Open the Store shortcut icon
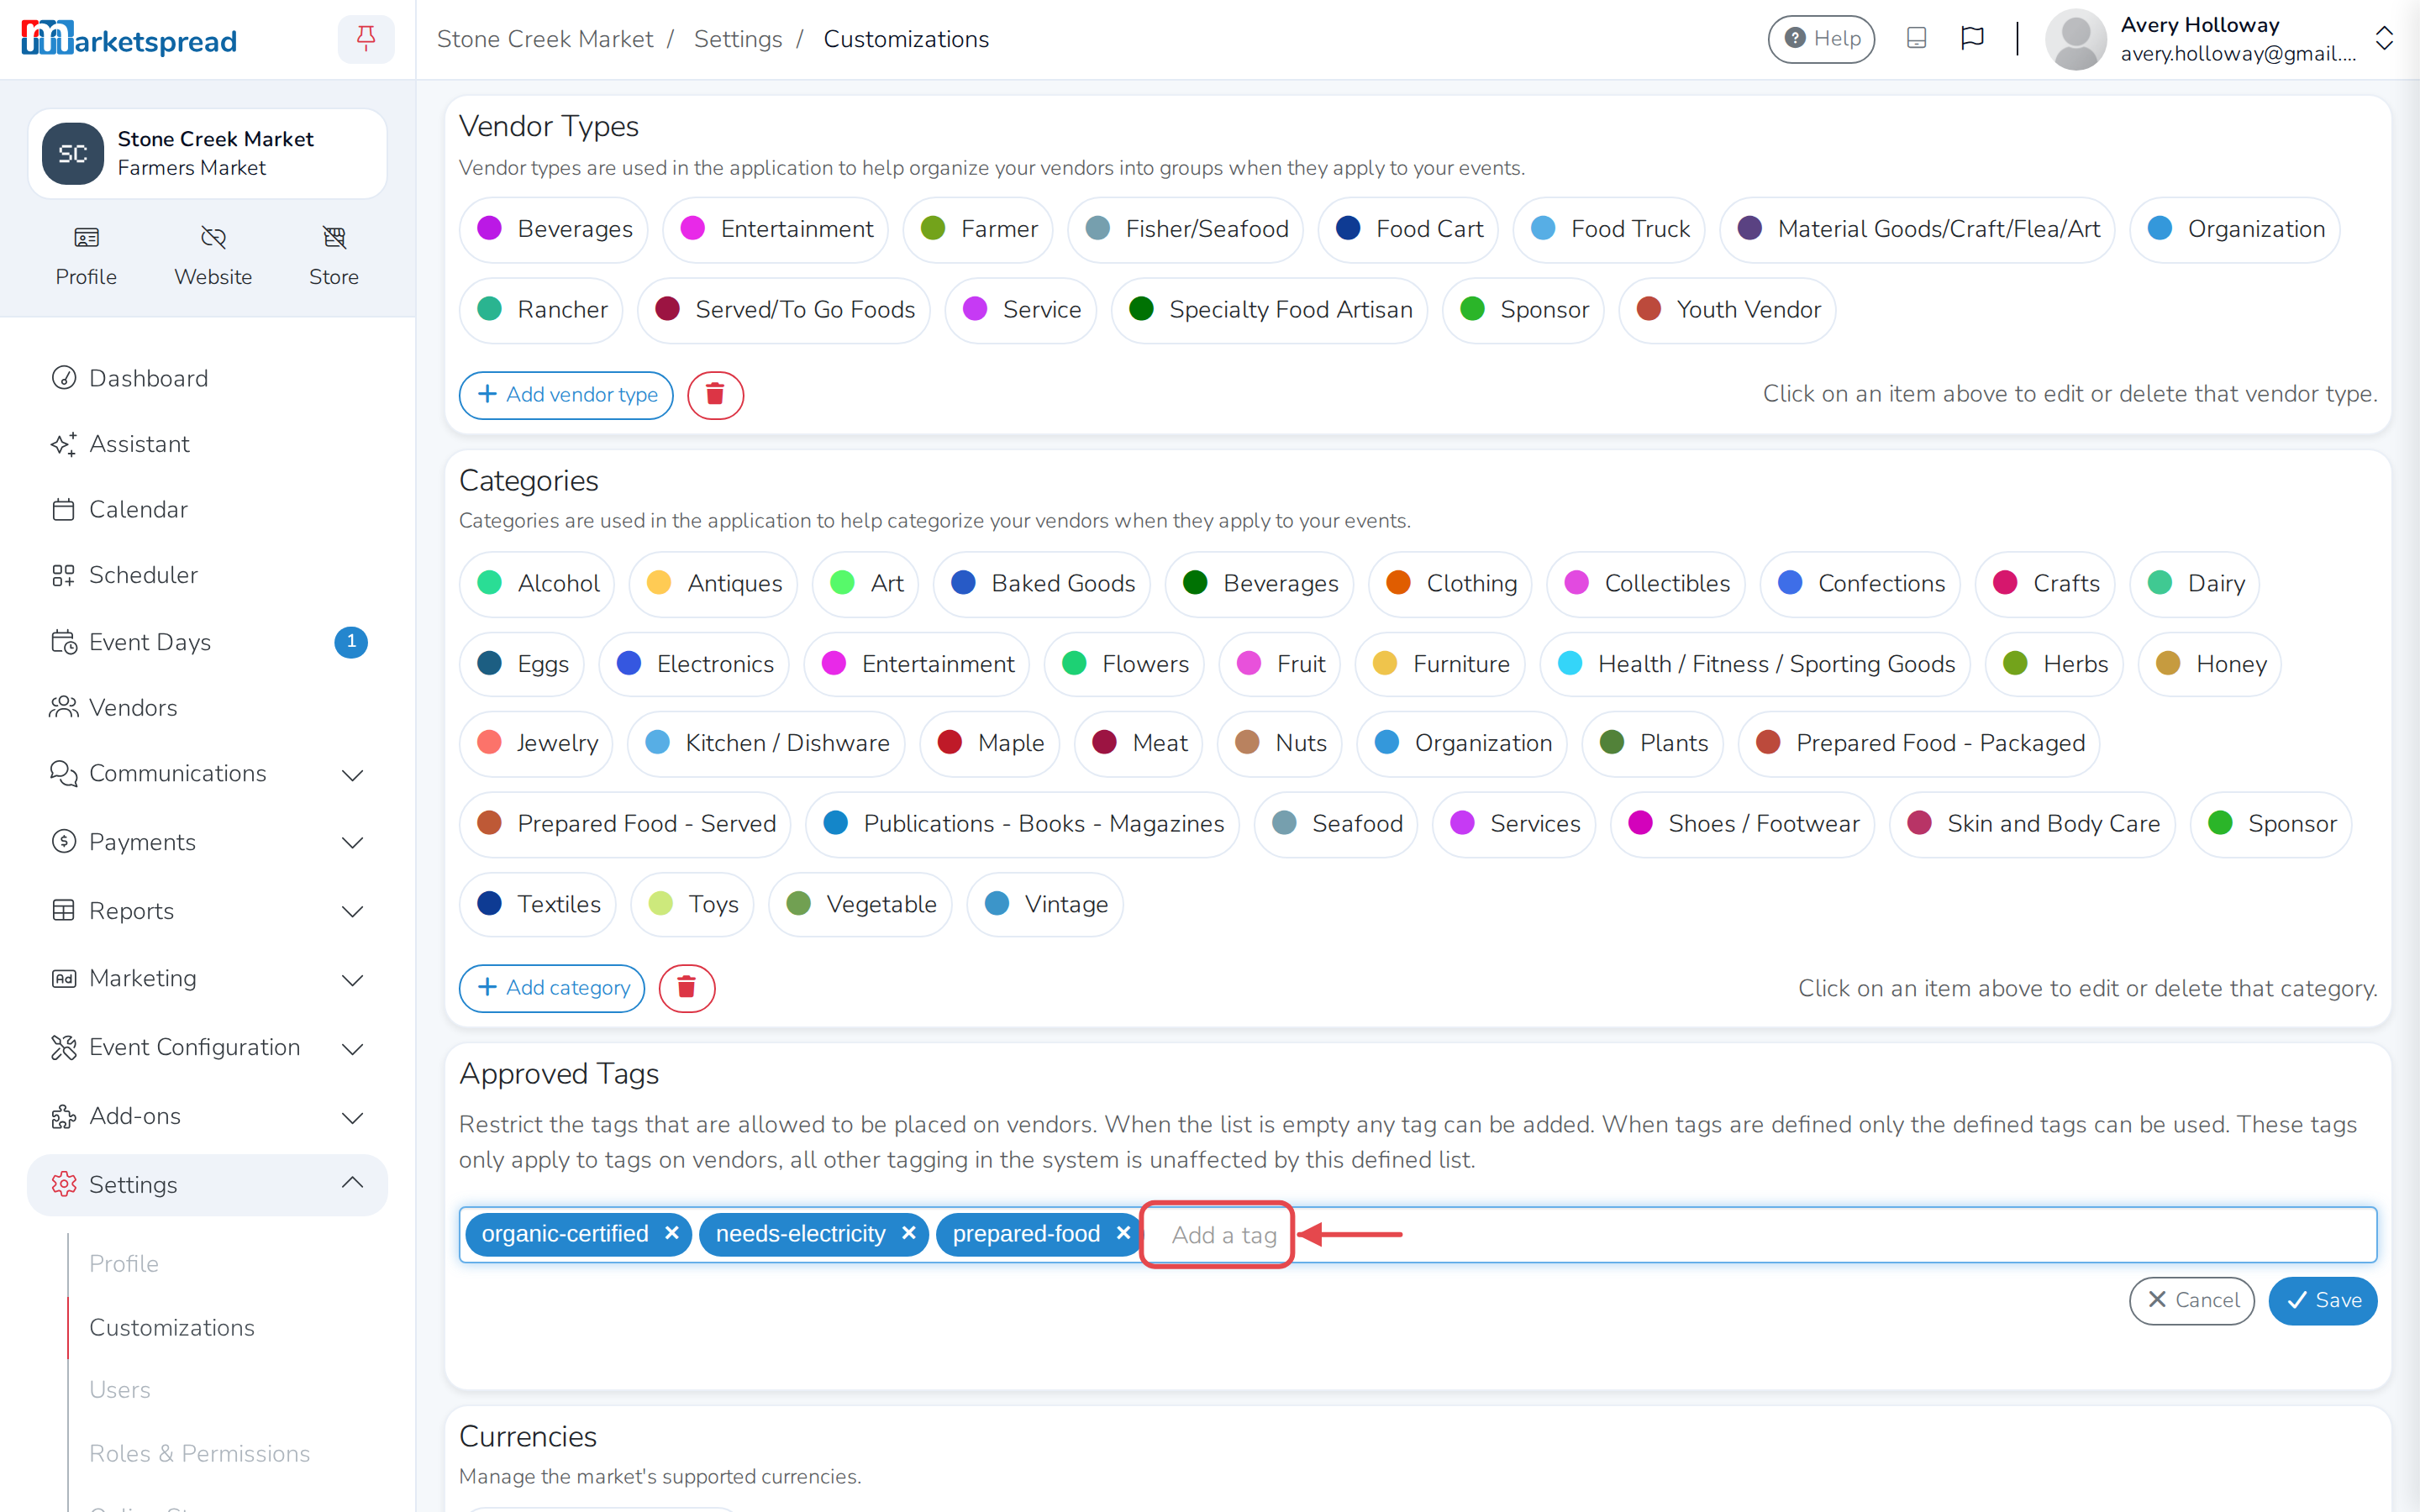 [334, 256]
